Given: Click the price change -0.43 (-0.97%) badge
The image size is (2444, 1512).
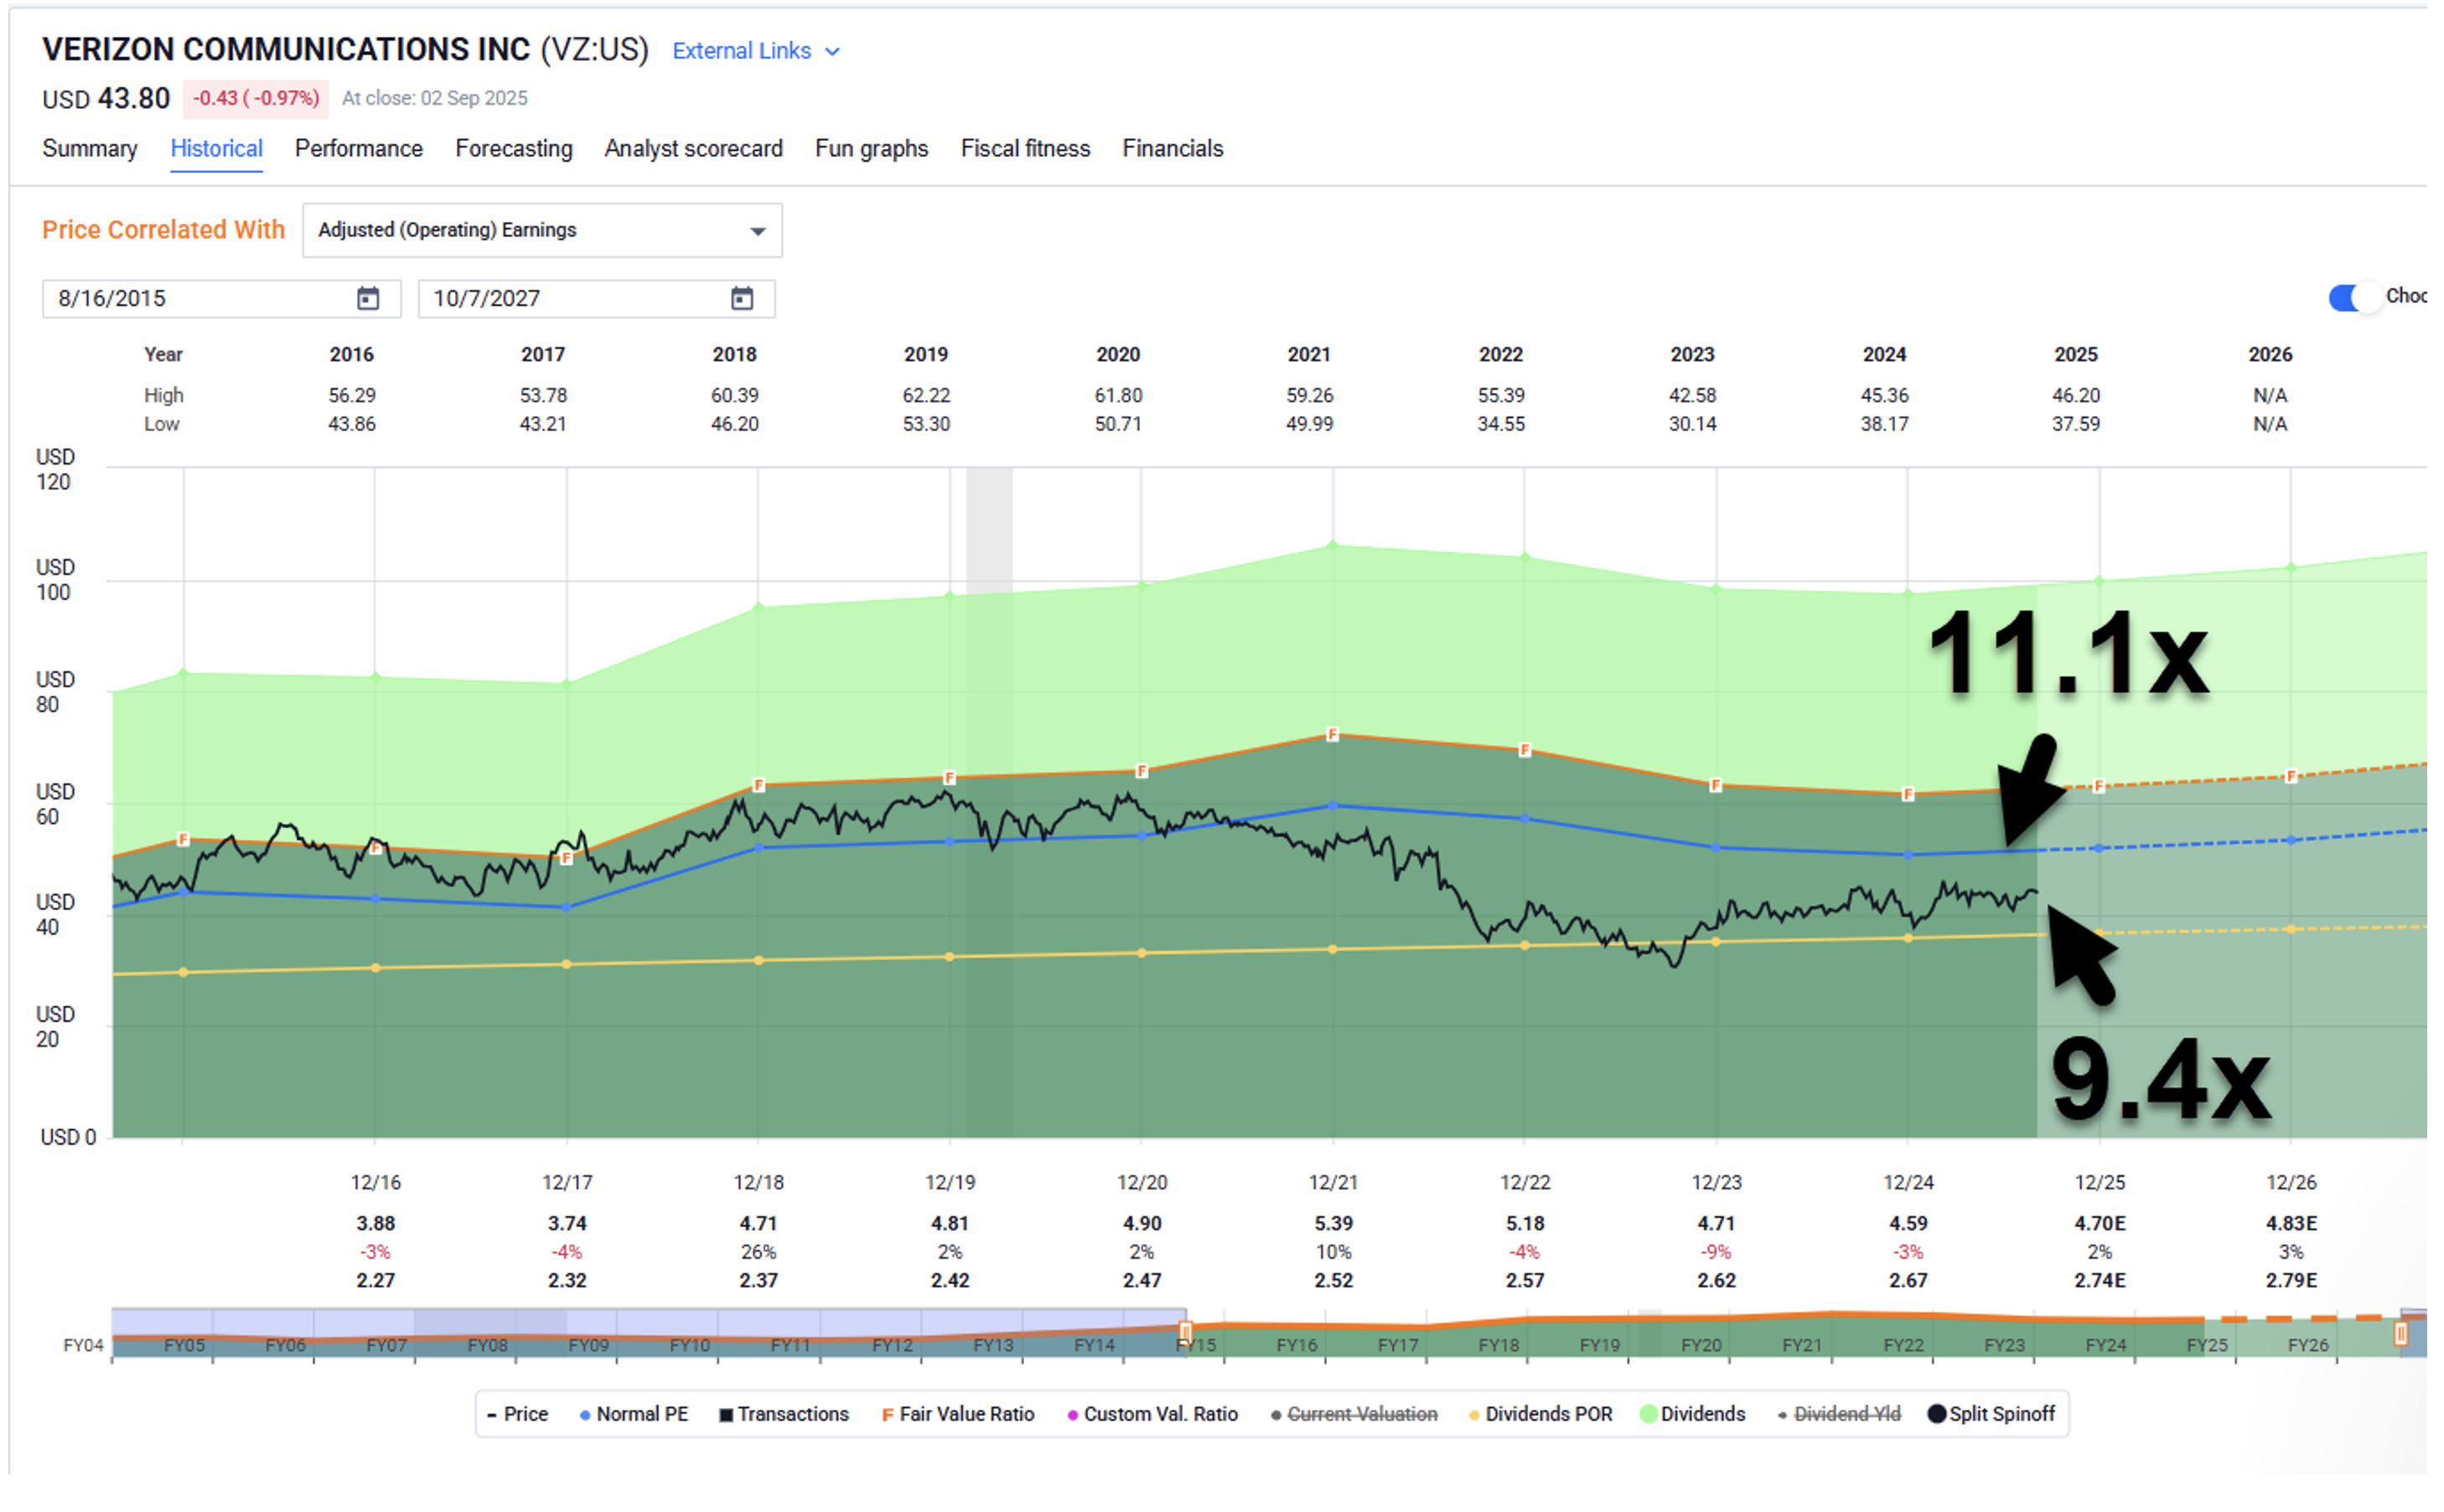Looking at the screenshot, I should pos(256,99).
